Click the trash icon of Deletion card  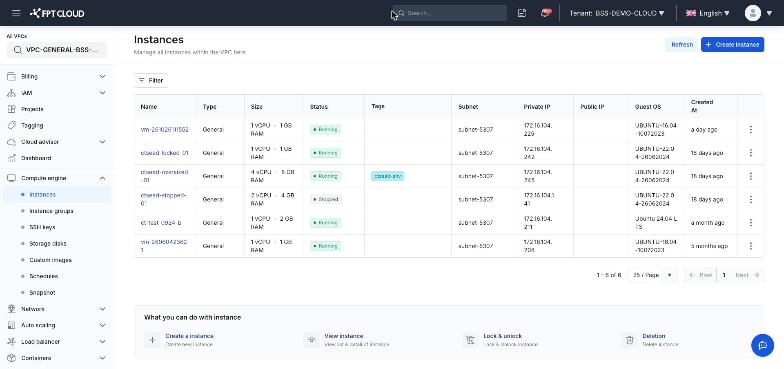tap(630, 340)
